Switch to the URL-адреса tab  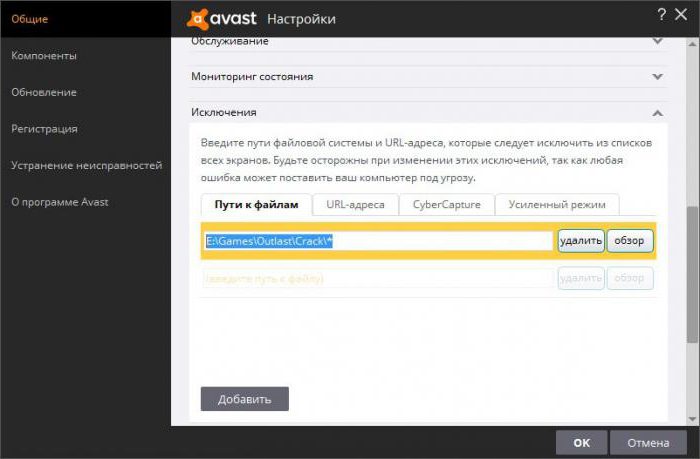(355, 204)
